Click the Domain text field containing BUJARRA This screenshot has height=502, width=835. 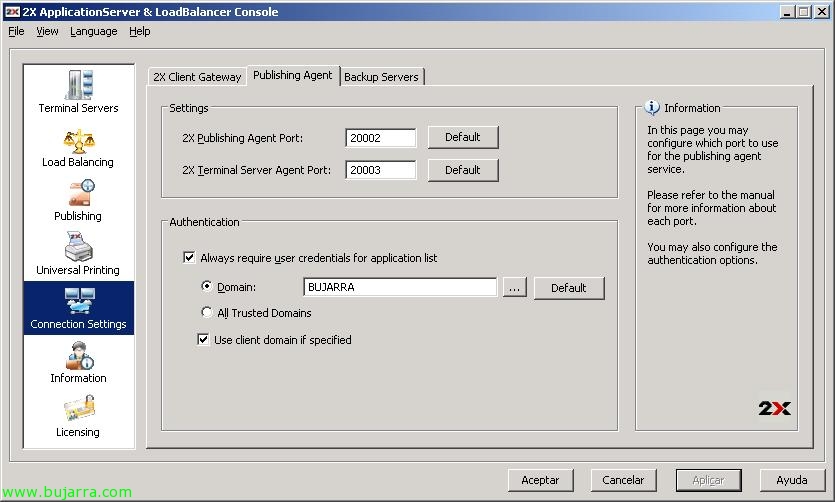(x=399, y=287)
